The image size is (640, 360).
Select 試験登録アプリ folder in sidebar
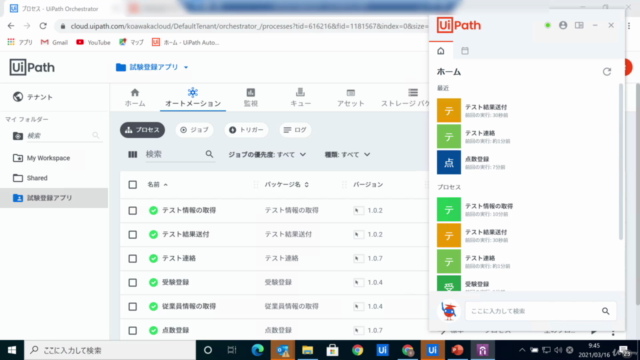54,198
